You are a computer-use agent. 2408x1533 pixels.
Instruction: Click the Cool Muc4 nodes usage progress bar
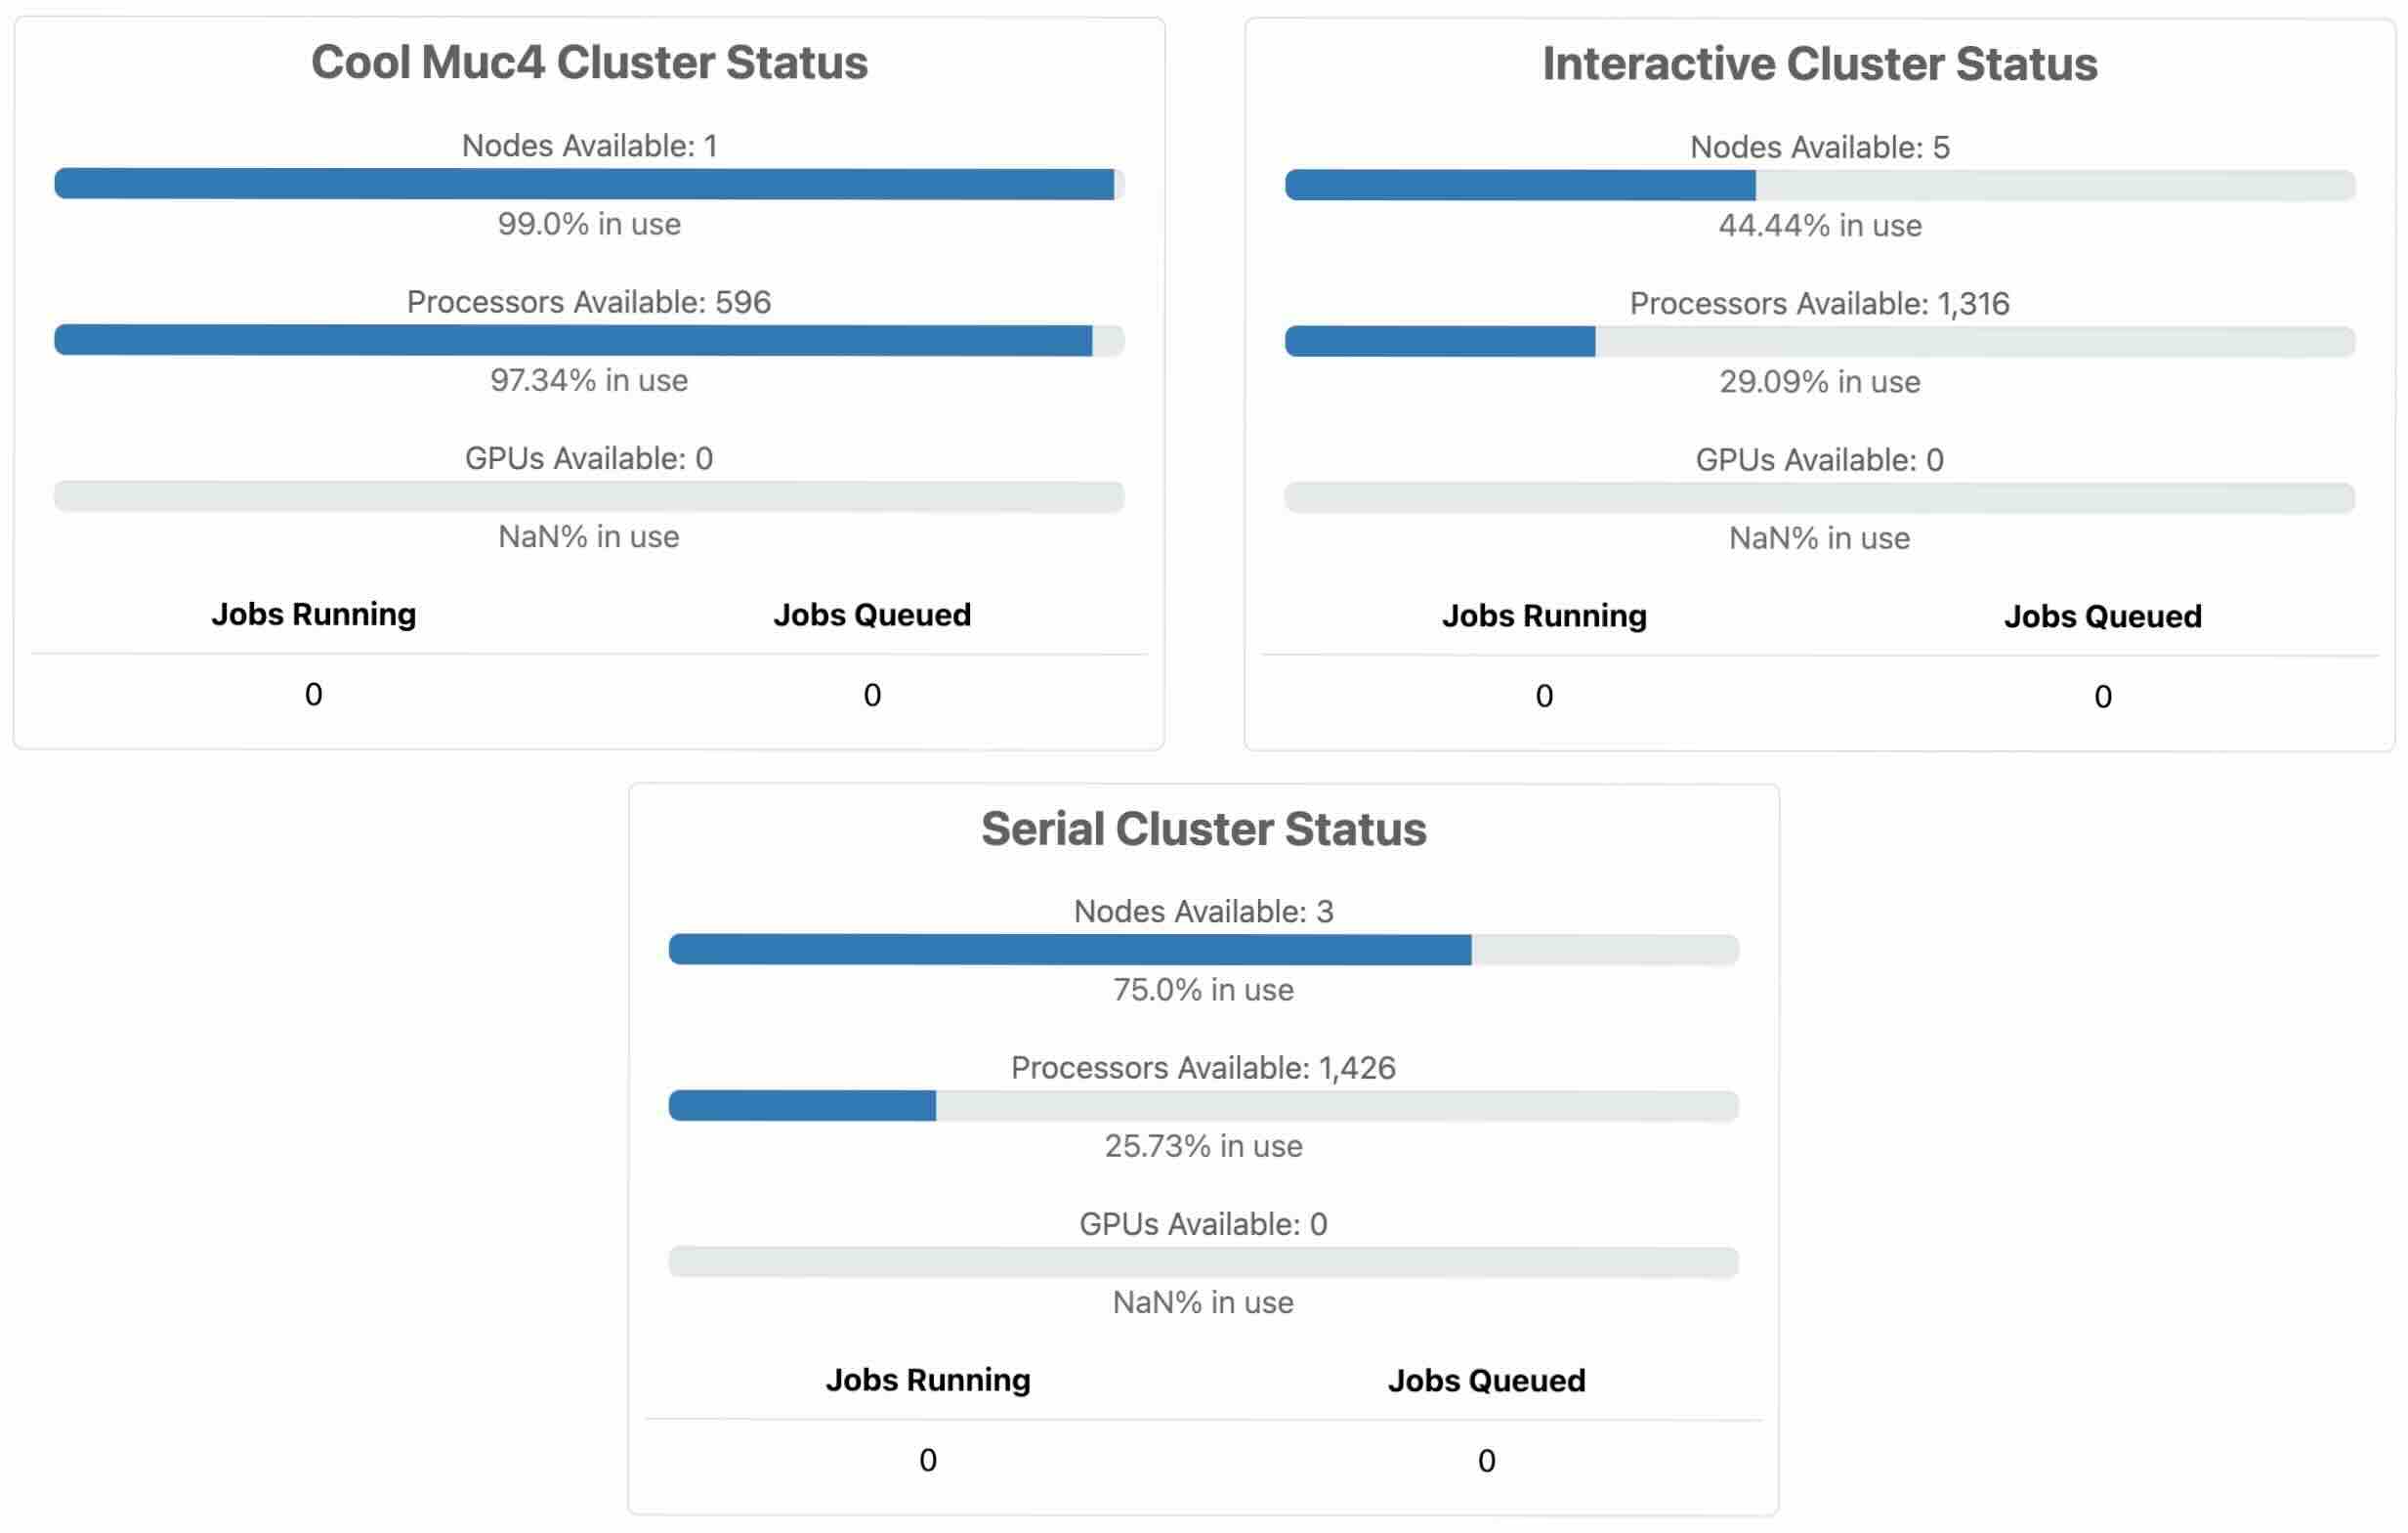[x=589, y=184]
